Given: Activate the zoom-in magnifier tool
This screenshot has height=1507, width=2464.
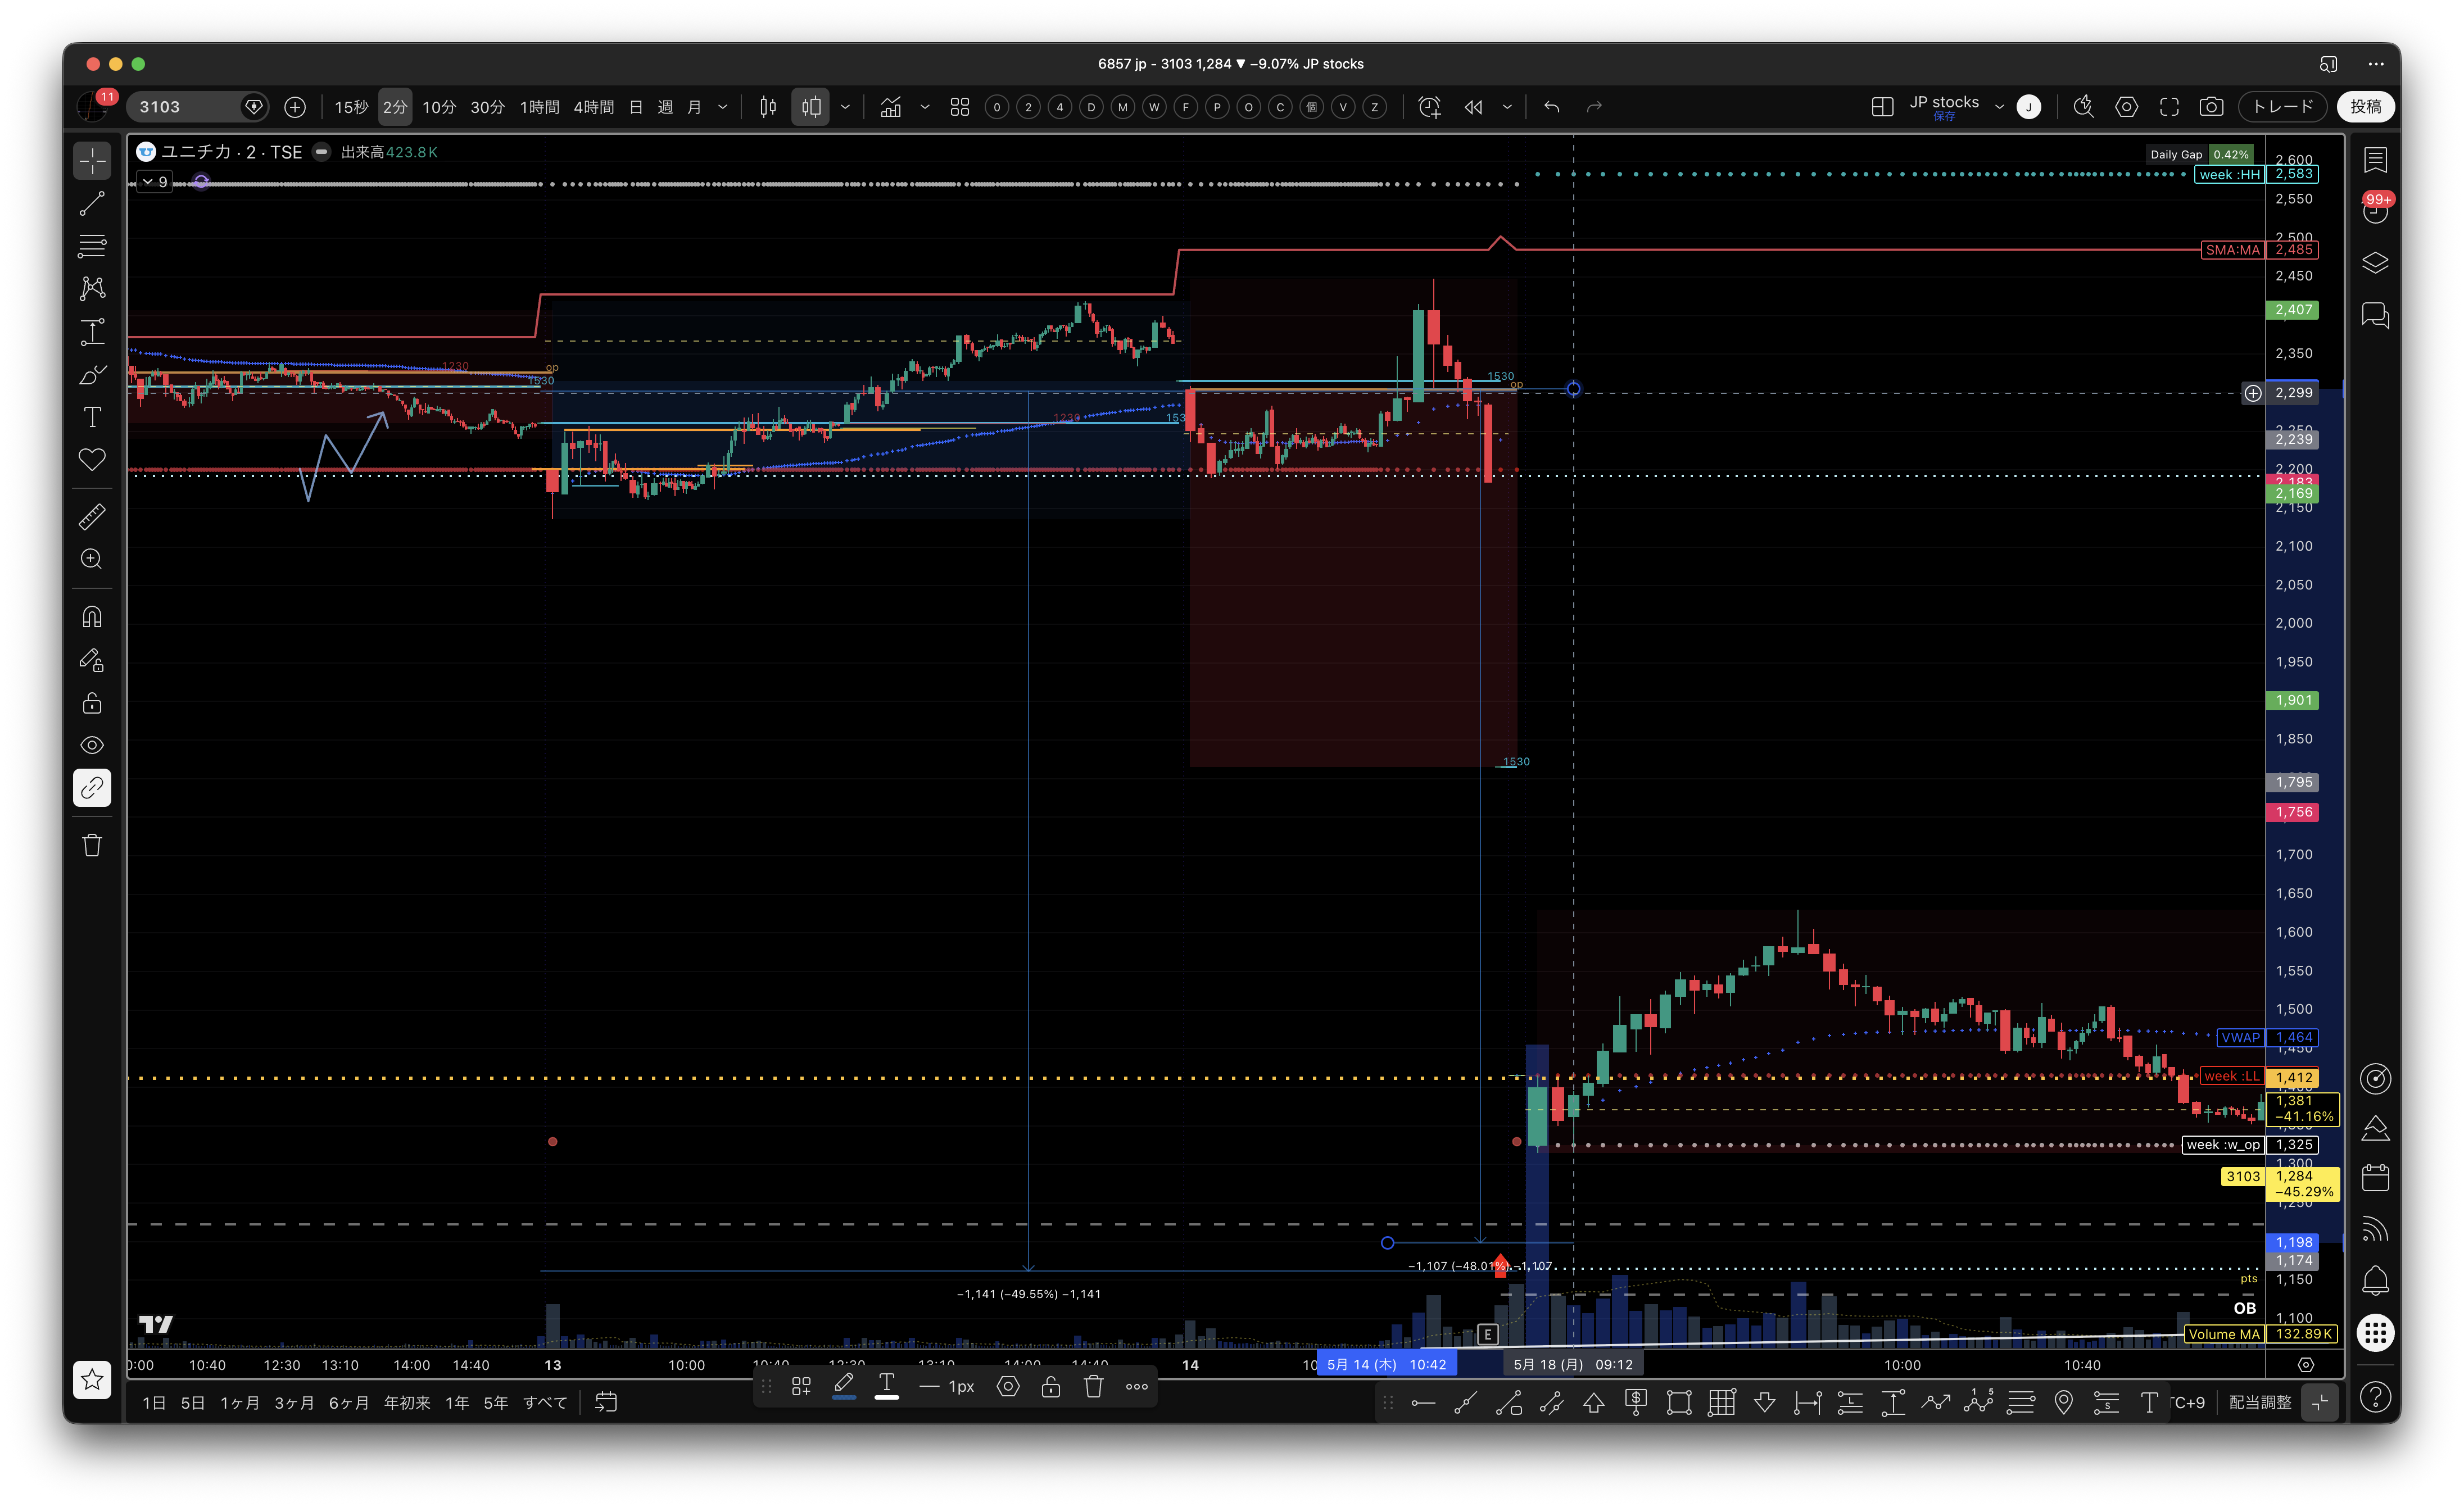Looking at the screenshot, I should point(92,560).
